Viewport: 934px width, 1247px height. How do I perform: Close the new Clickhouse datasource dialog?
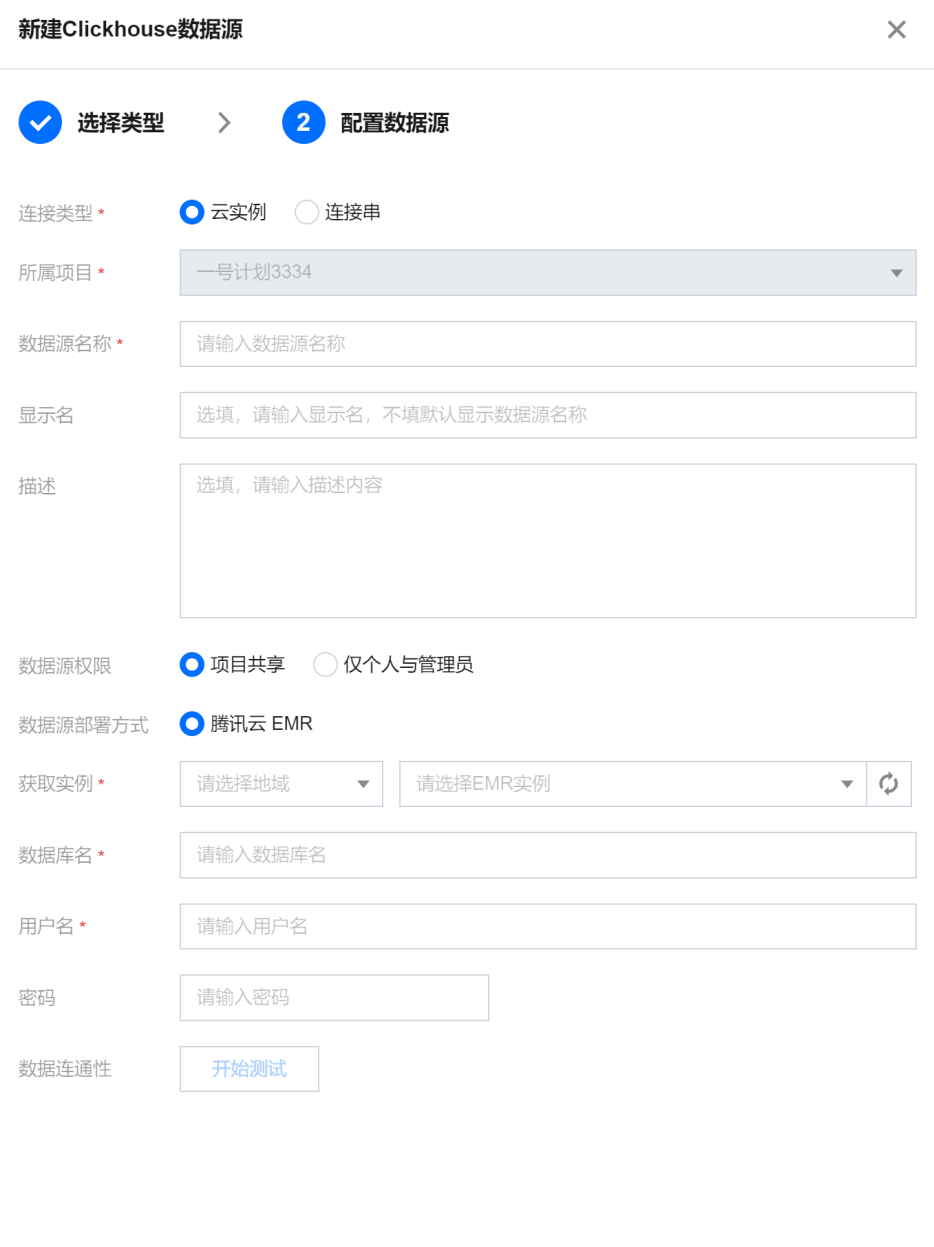(x=896, y=30)
